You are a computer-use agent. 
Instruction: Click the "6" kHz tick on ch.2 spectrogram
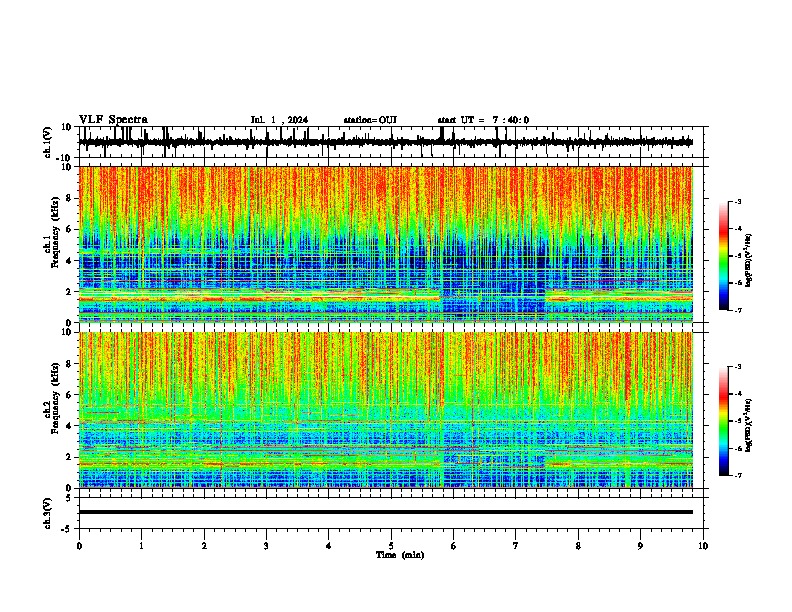click(x=69, y=395)
